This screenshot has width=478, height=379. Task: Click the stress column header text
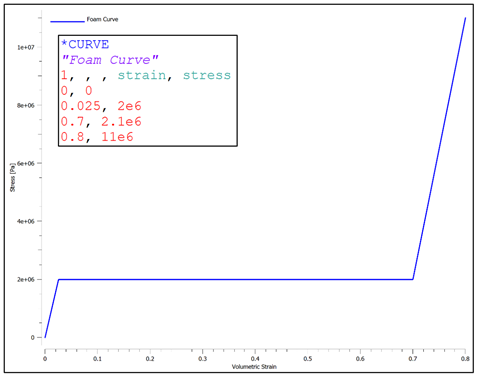(x=207, y=75)
